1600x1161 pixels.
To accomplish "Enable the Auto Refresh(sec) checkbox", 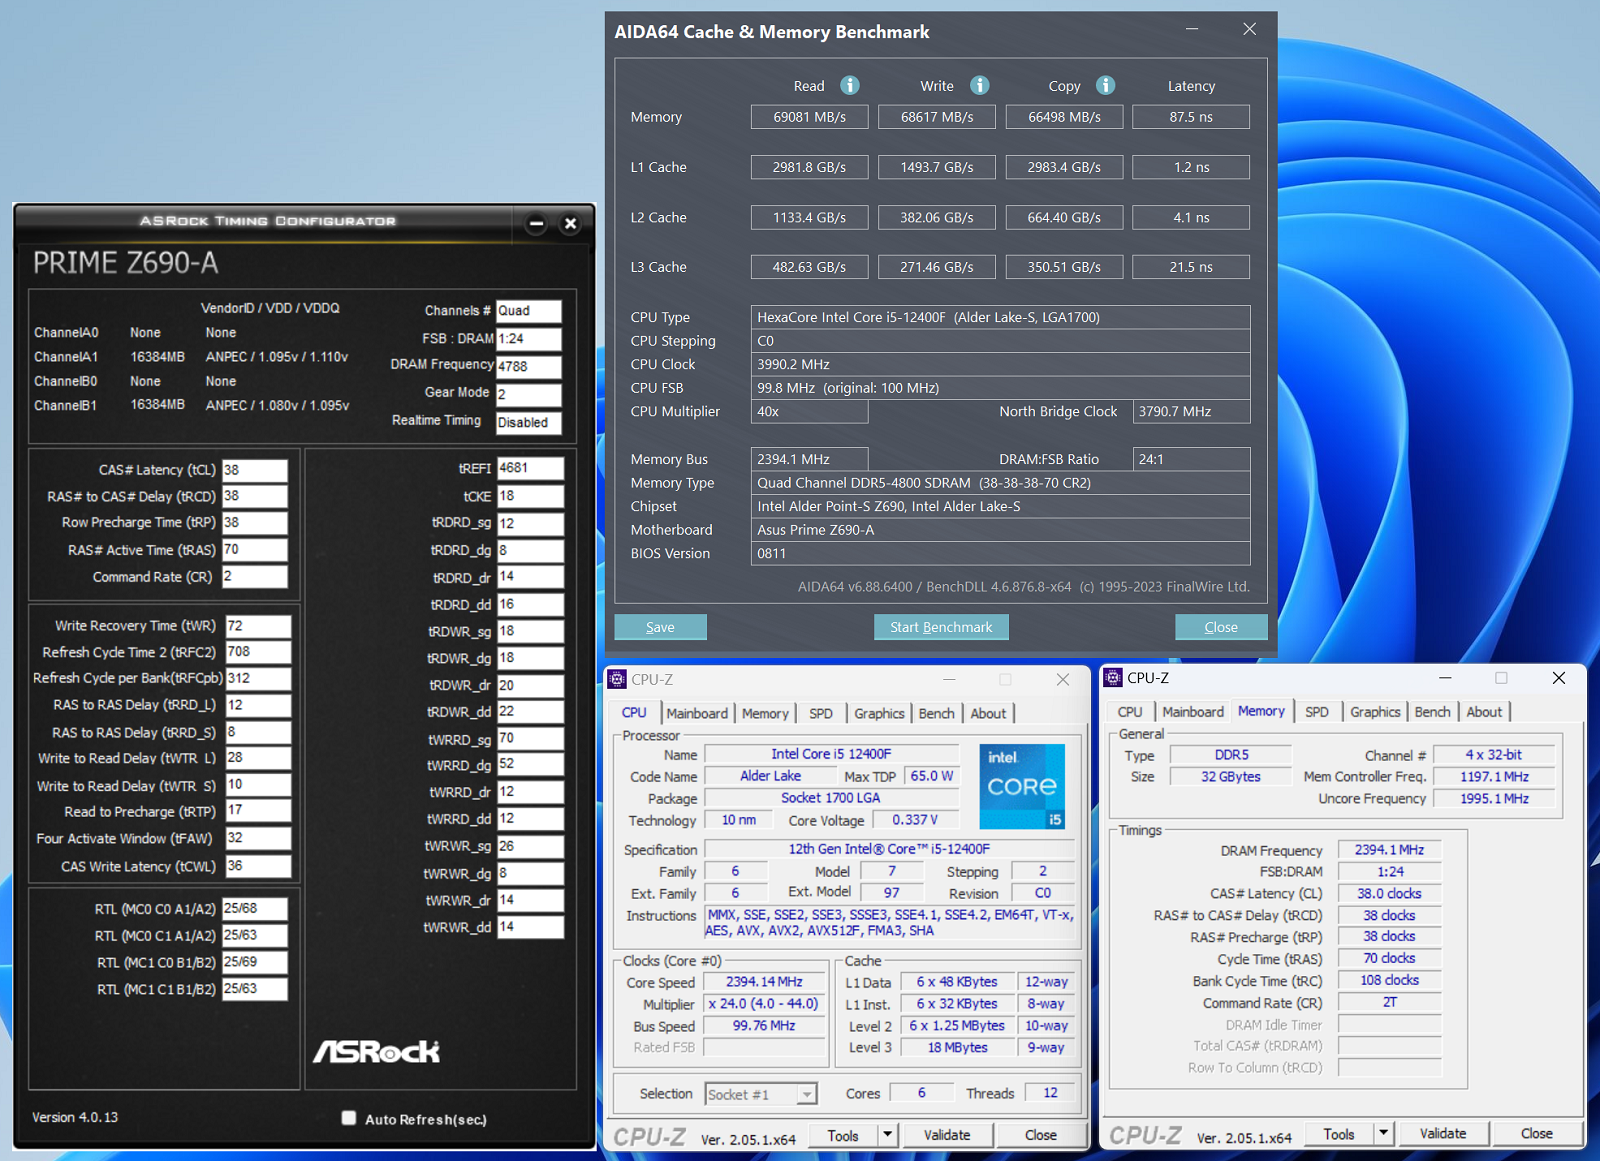I will click(349, 1118).
